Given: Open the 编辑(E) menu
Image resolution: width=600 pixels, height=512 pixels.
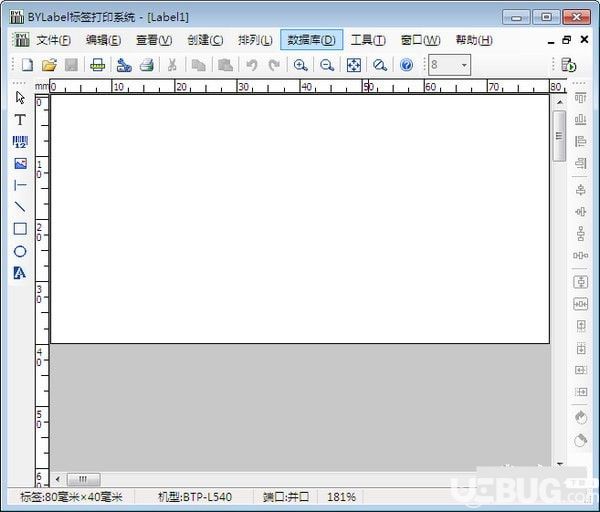Looking at the screenshot, I should coord(103,40).
